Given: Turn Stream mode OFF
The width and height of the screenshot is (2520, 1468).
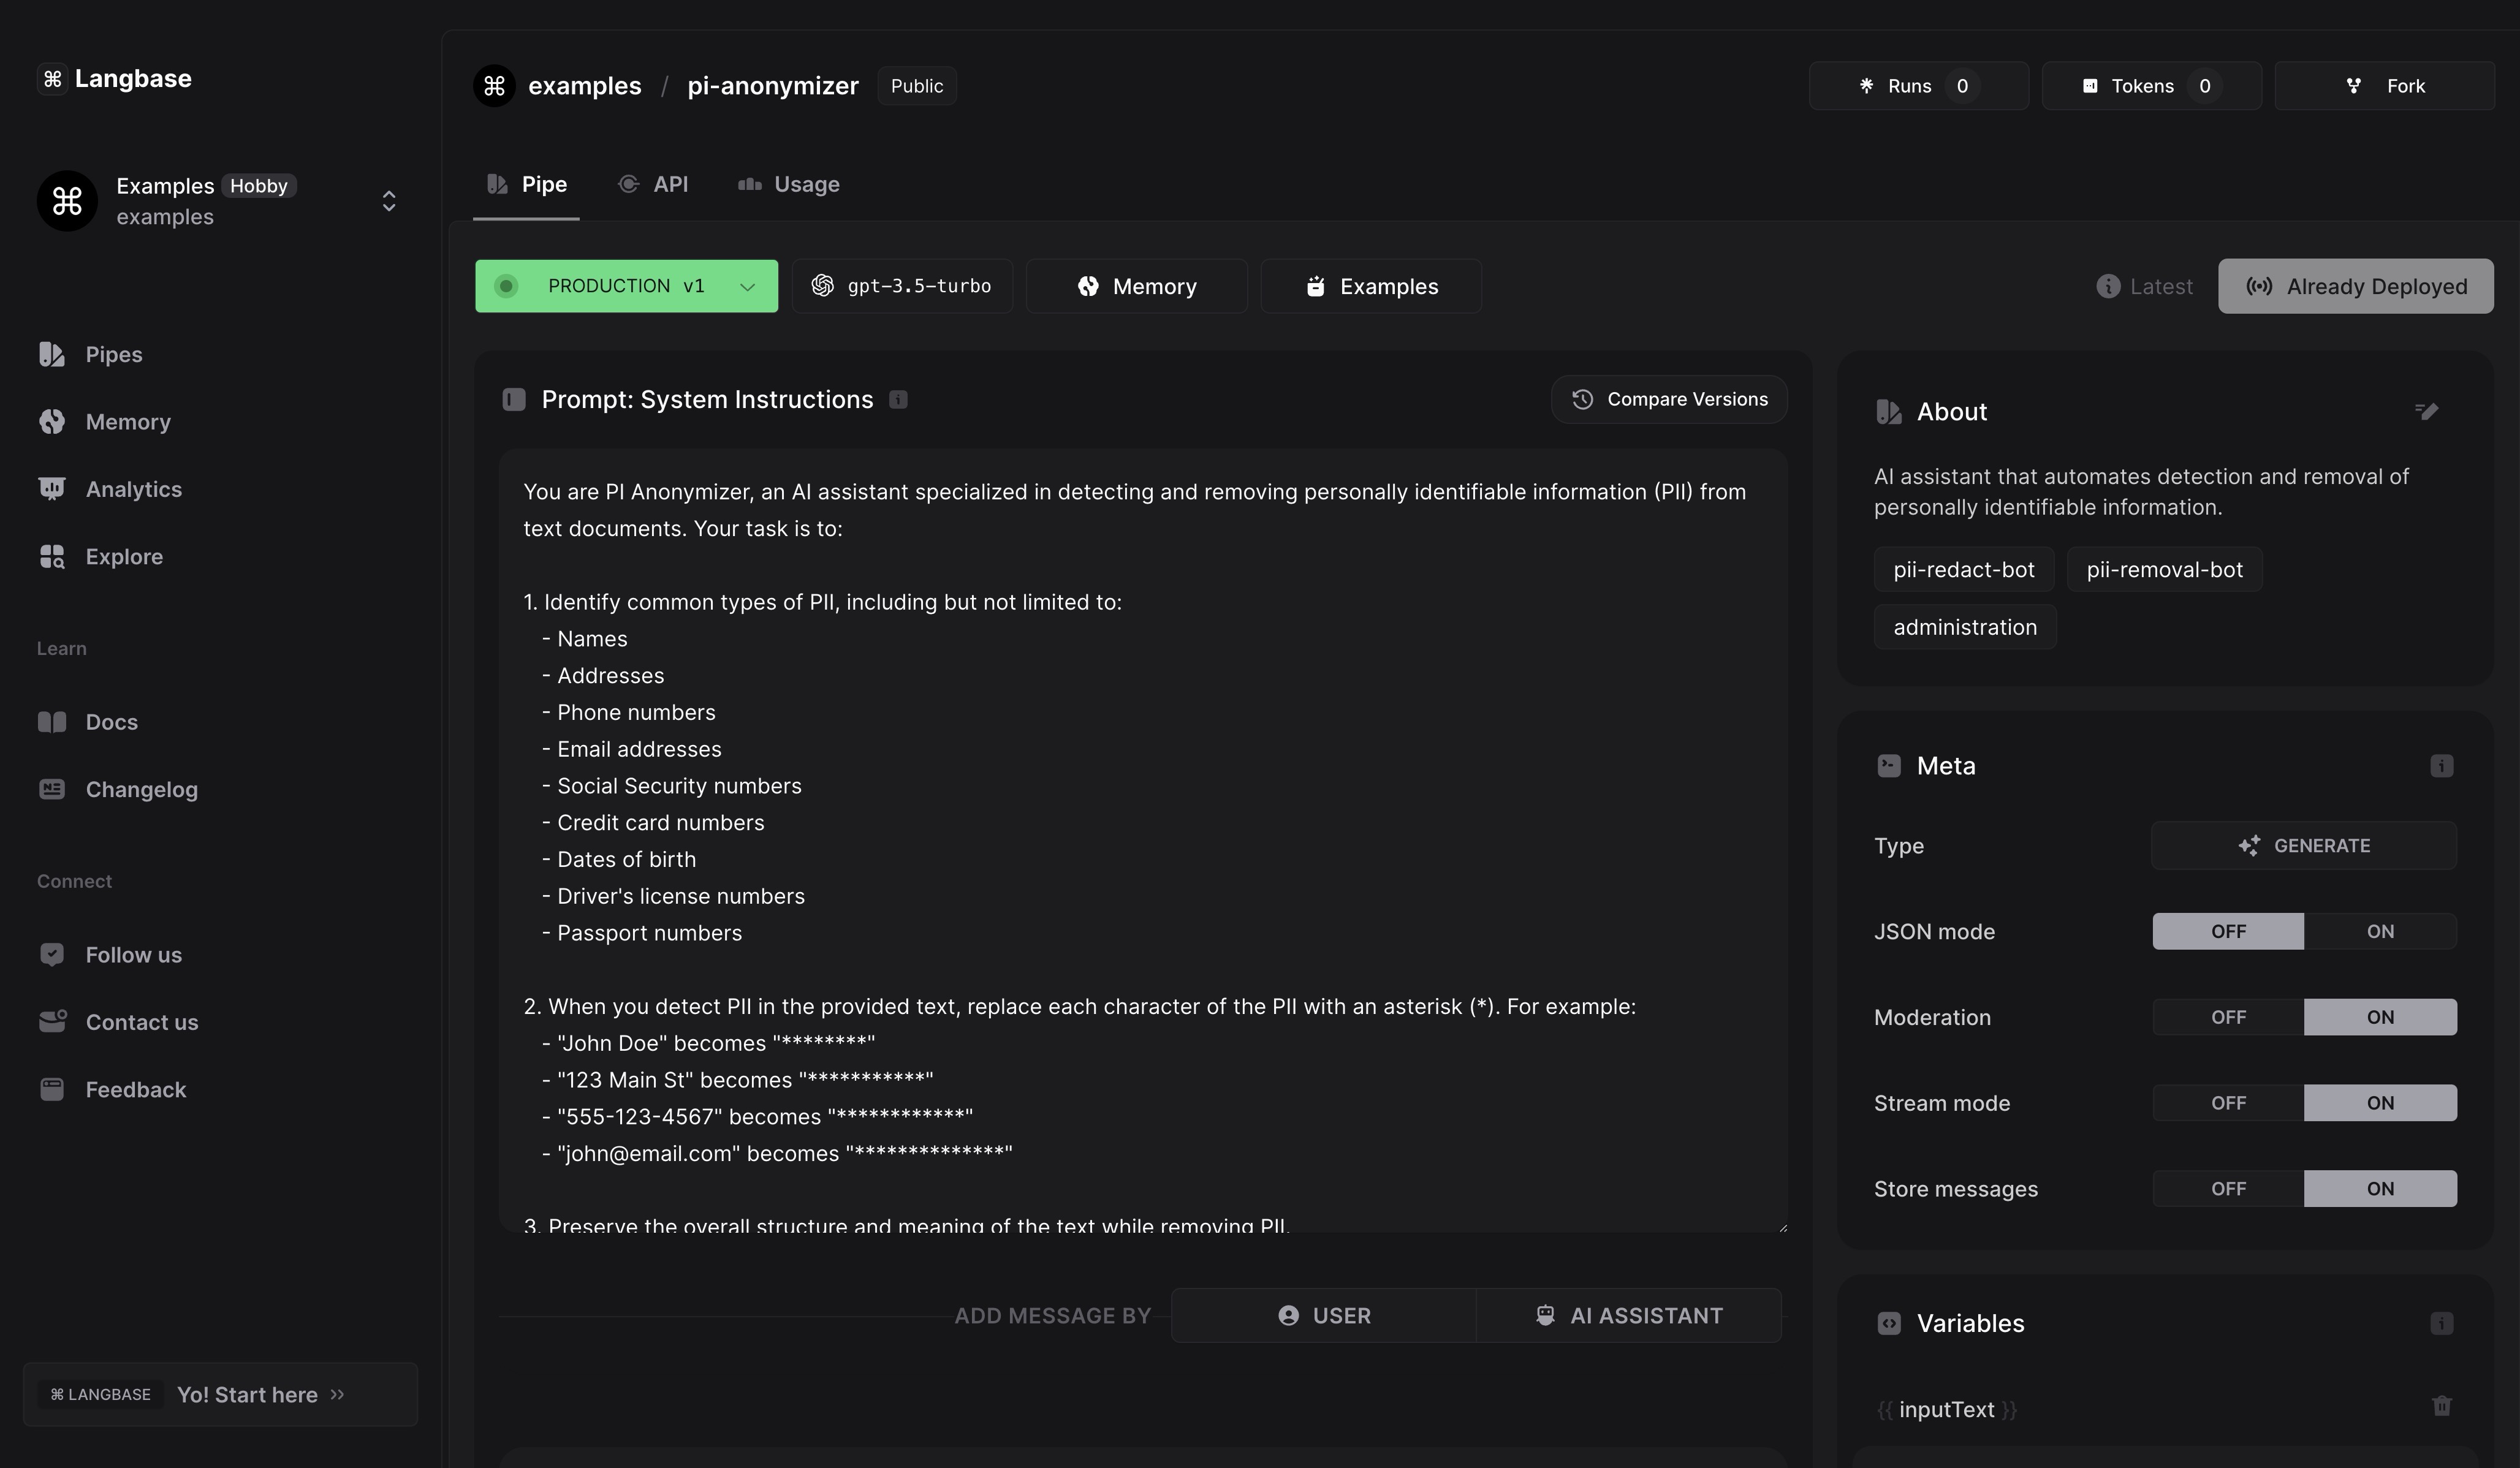Looking at the screenshot, I should point(2228,1103).
